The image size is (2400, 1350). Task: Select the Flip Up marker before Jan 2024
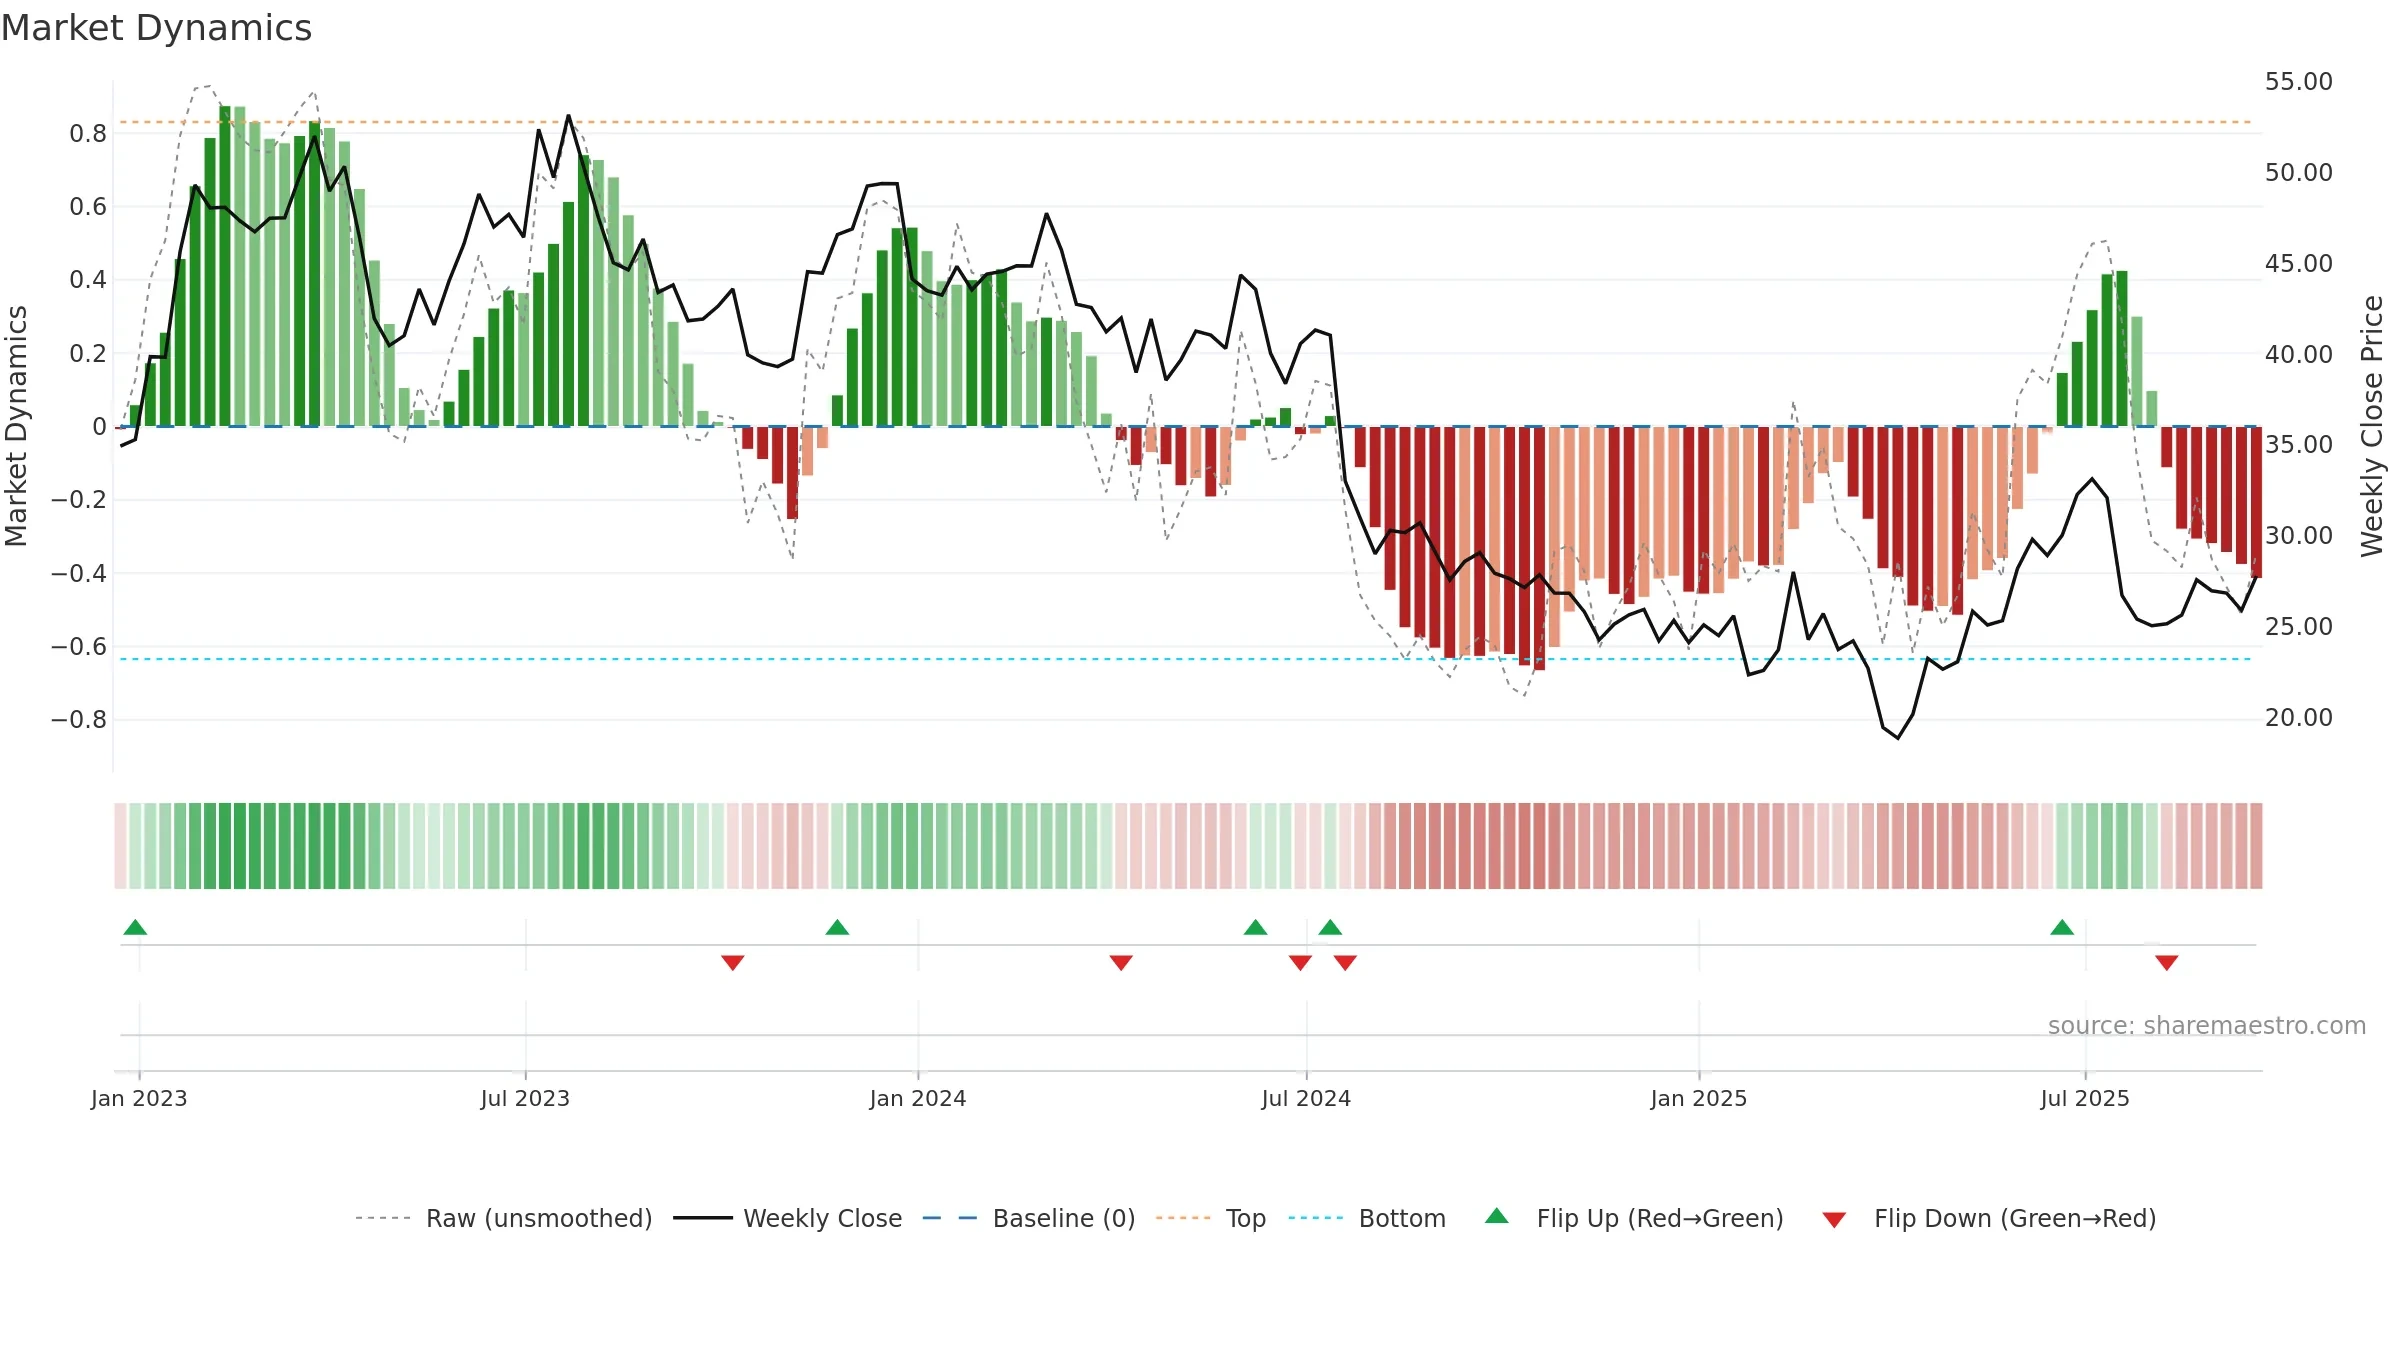(x=837, y=927)
